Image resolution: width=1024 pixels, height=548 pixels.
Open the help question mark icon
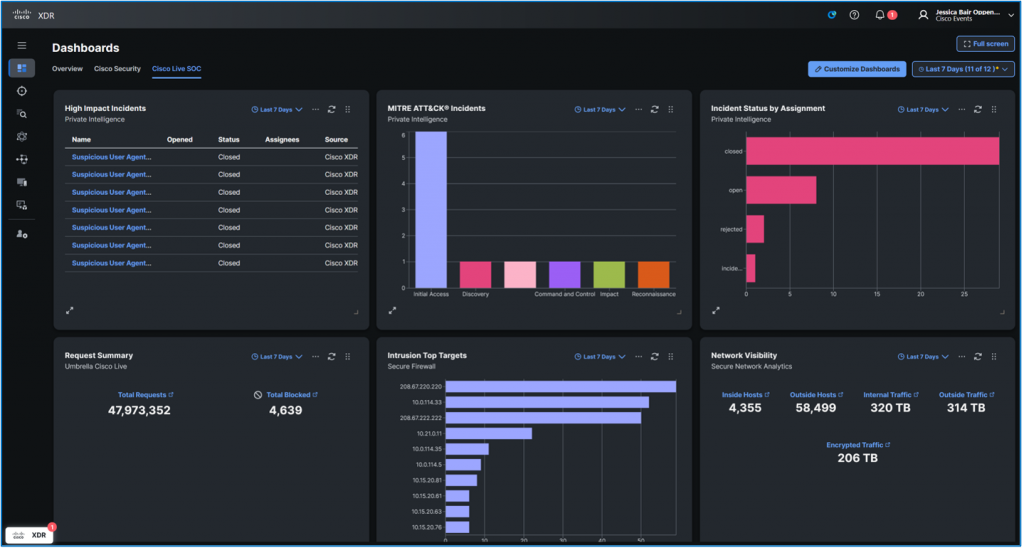[854, 15]
